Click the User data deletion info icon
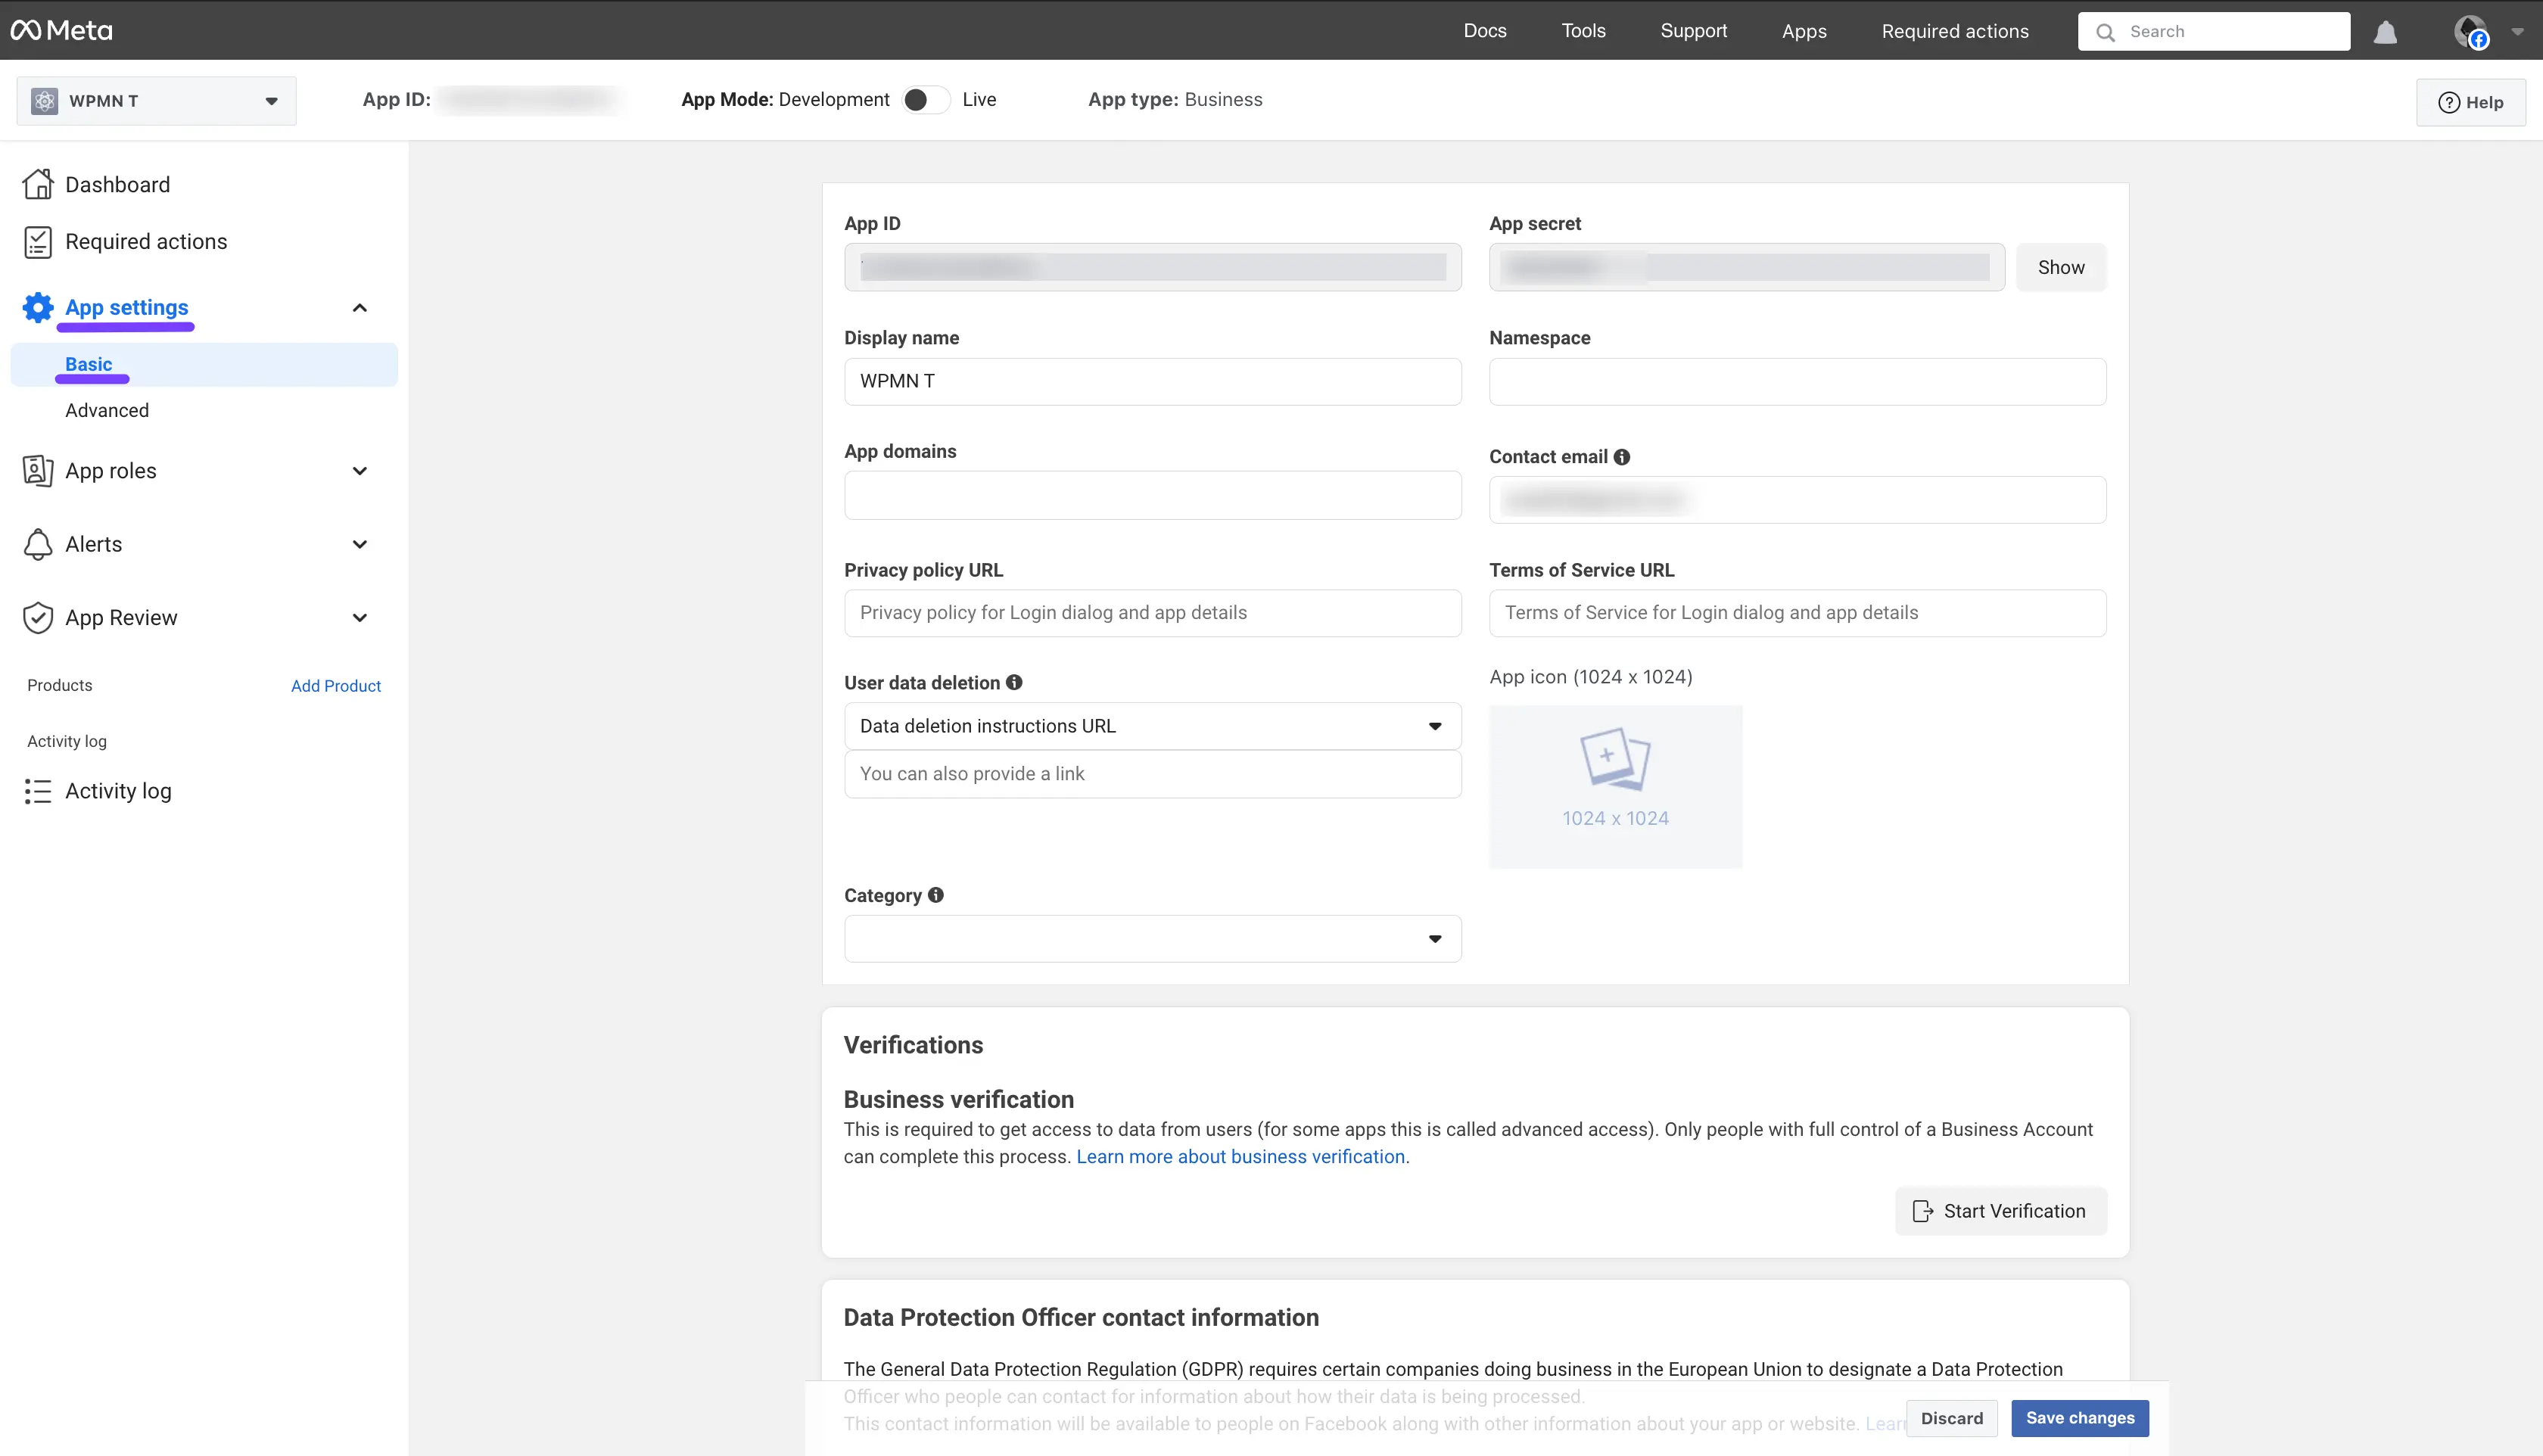This screenshot has height=1456, width=2543. 1014,682
